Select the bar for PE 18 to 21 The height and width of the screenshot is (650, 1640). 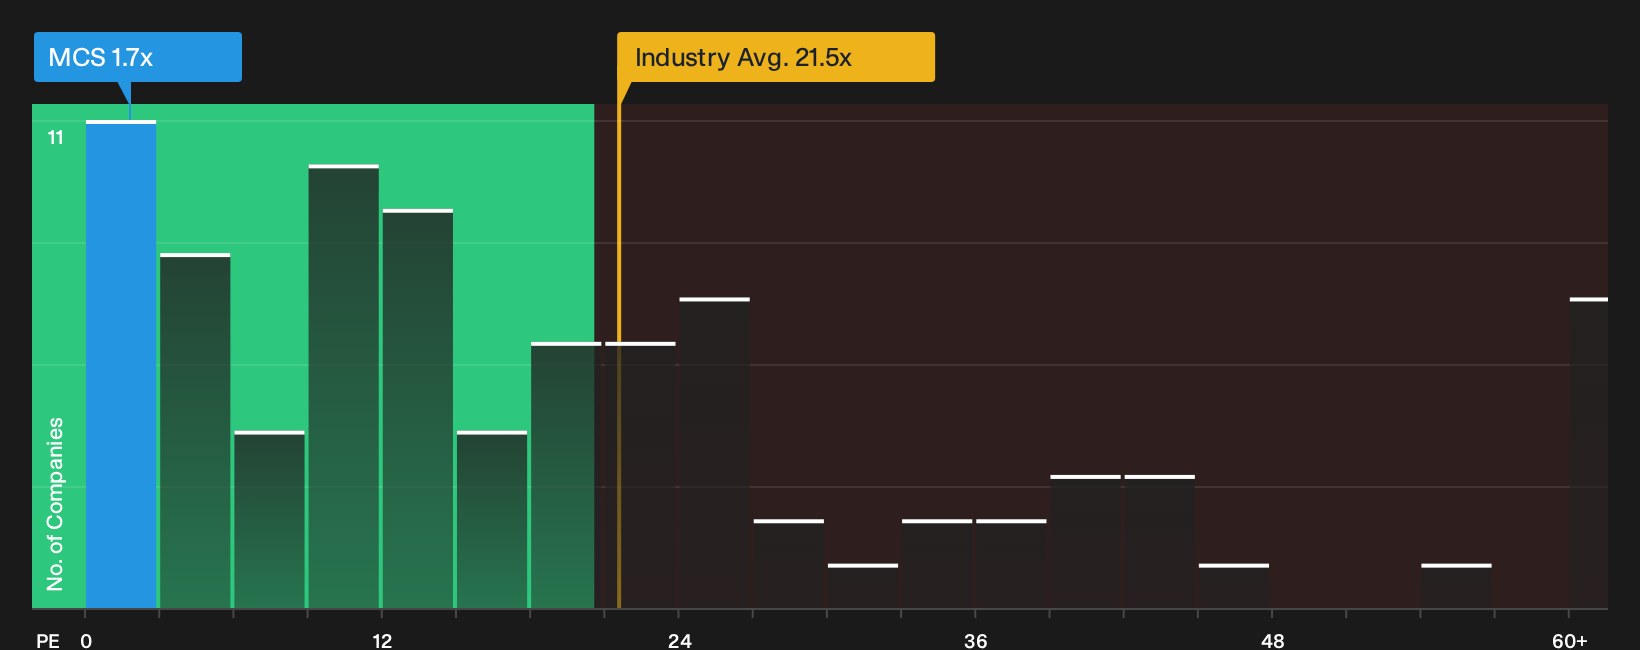pyautogui.click(x=566, y=475)
